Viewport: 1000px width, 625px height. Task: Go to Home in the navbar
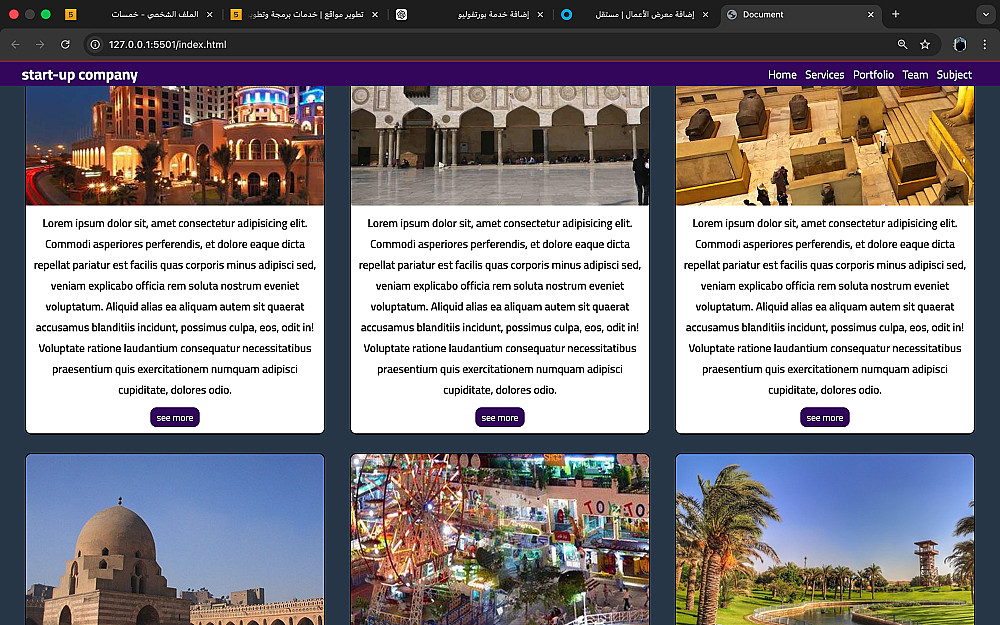pyautogui.click(x=782, y=75)
